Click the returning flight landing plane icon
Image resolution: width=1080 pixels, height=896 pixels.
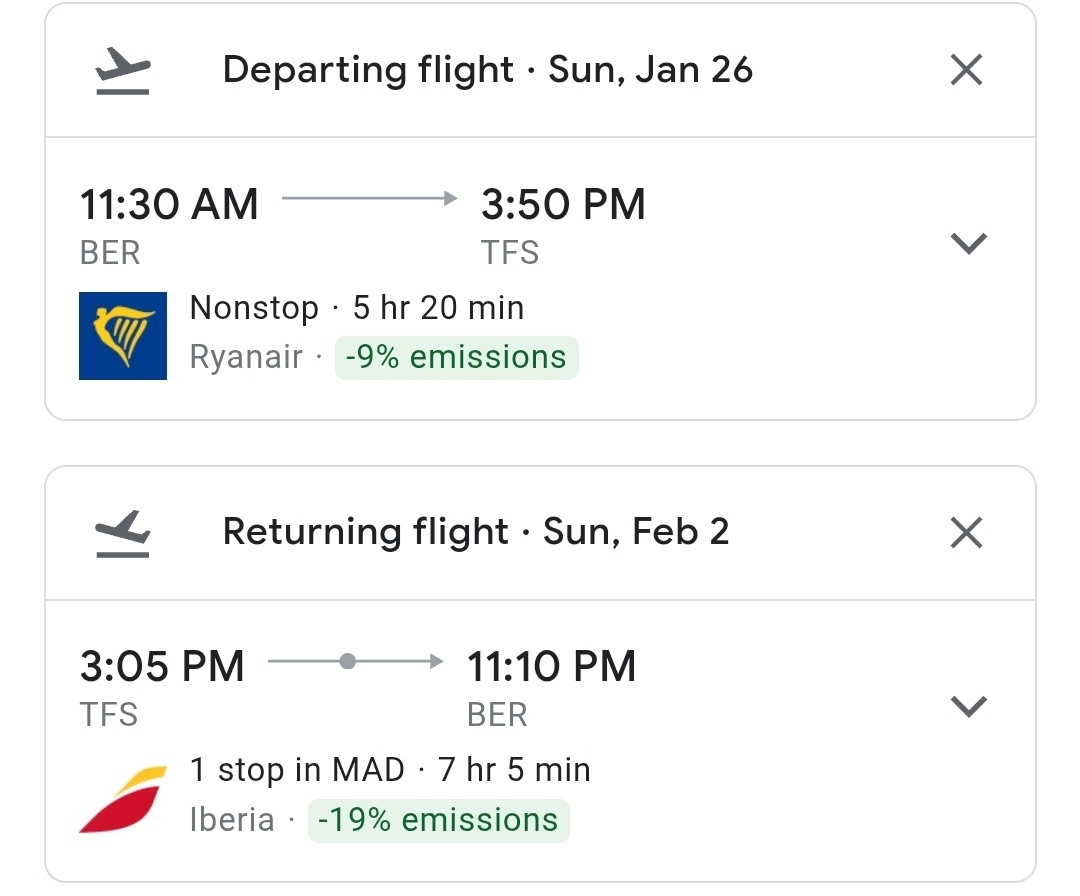[123, 534]
